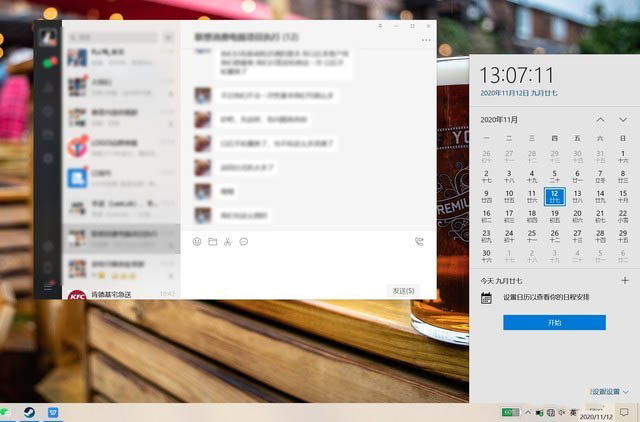Select November 30 in the calendar
Viewport: 640px width, 422px height.
click(486, 256)
